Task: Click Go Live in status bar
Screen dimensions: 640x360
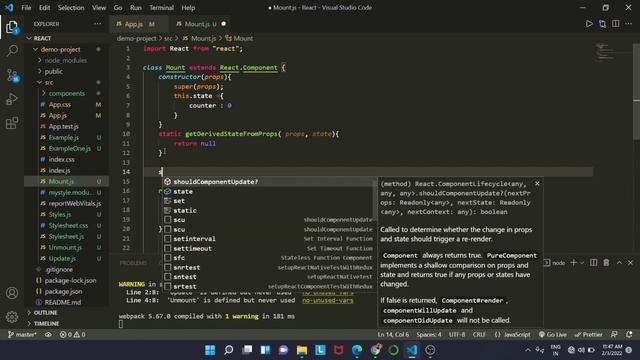Action: [x=553, y=335]
